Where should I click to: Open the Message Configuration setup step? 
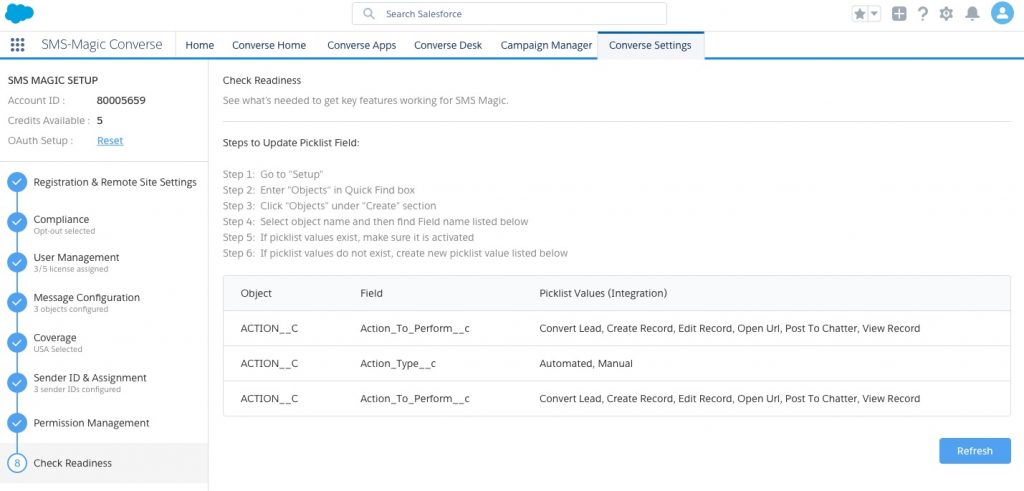(86, 298)
